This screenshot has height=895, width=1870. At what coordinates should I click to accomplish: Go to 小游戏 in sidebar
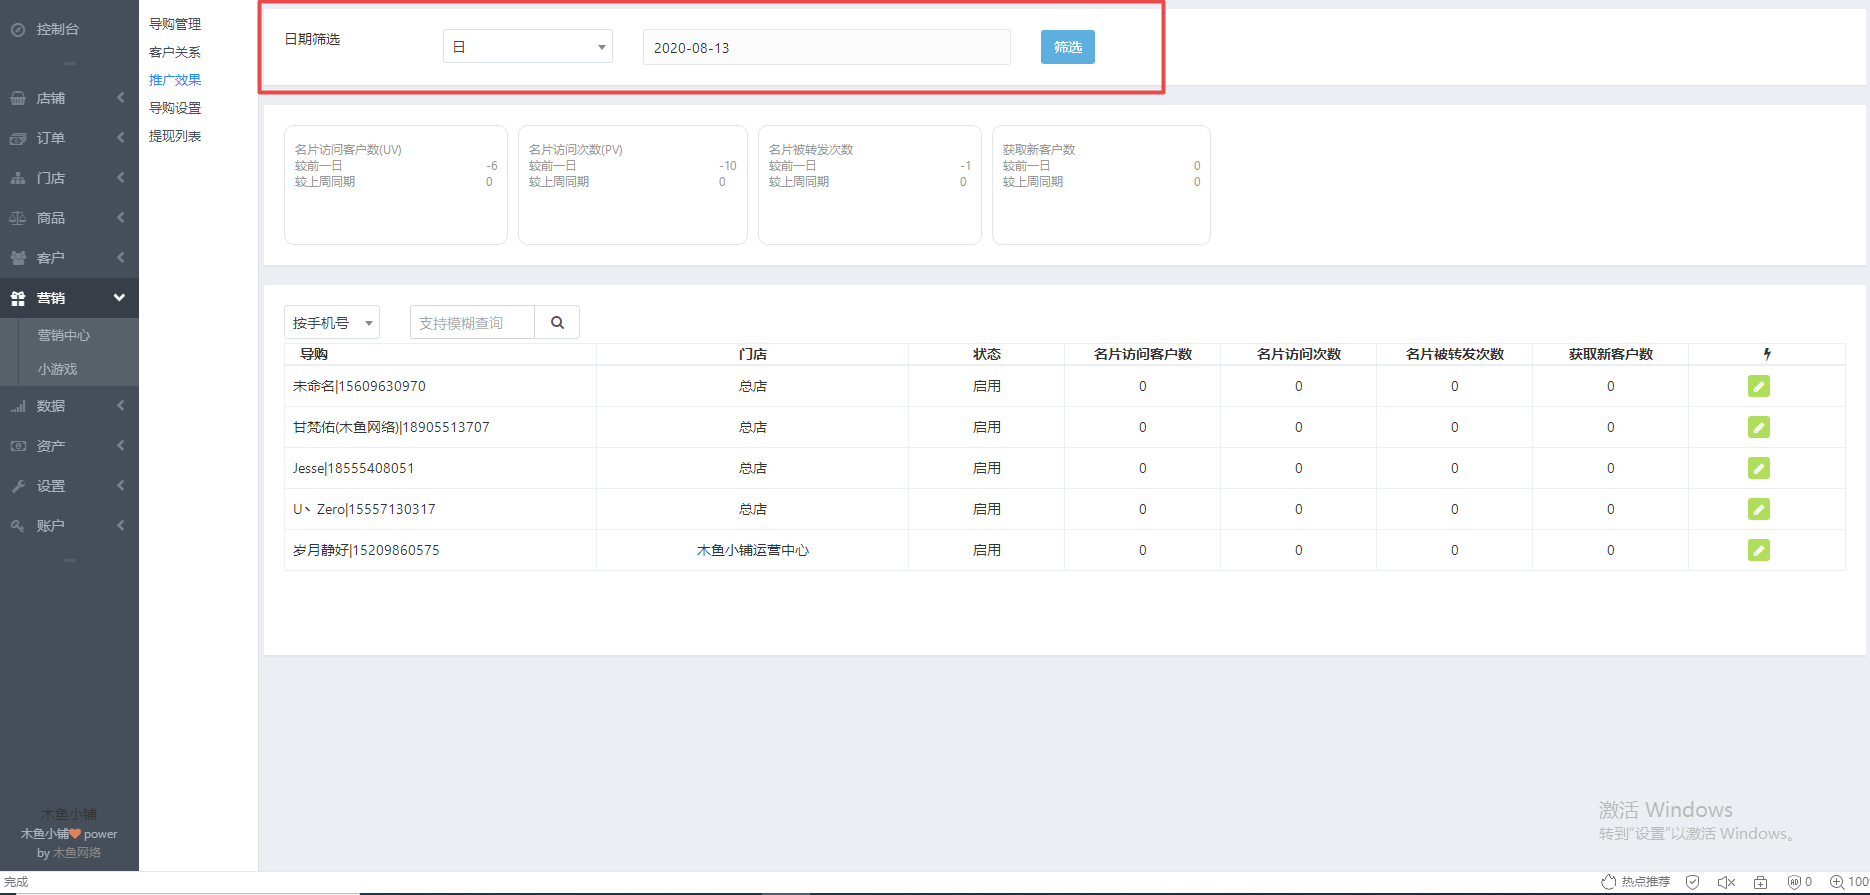coord(57,369)
